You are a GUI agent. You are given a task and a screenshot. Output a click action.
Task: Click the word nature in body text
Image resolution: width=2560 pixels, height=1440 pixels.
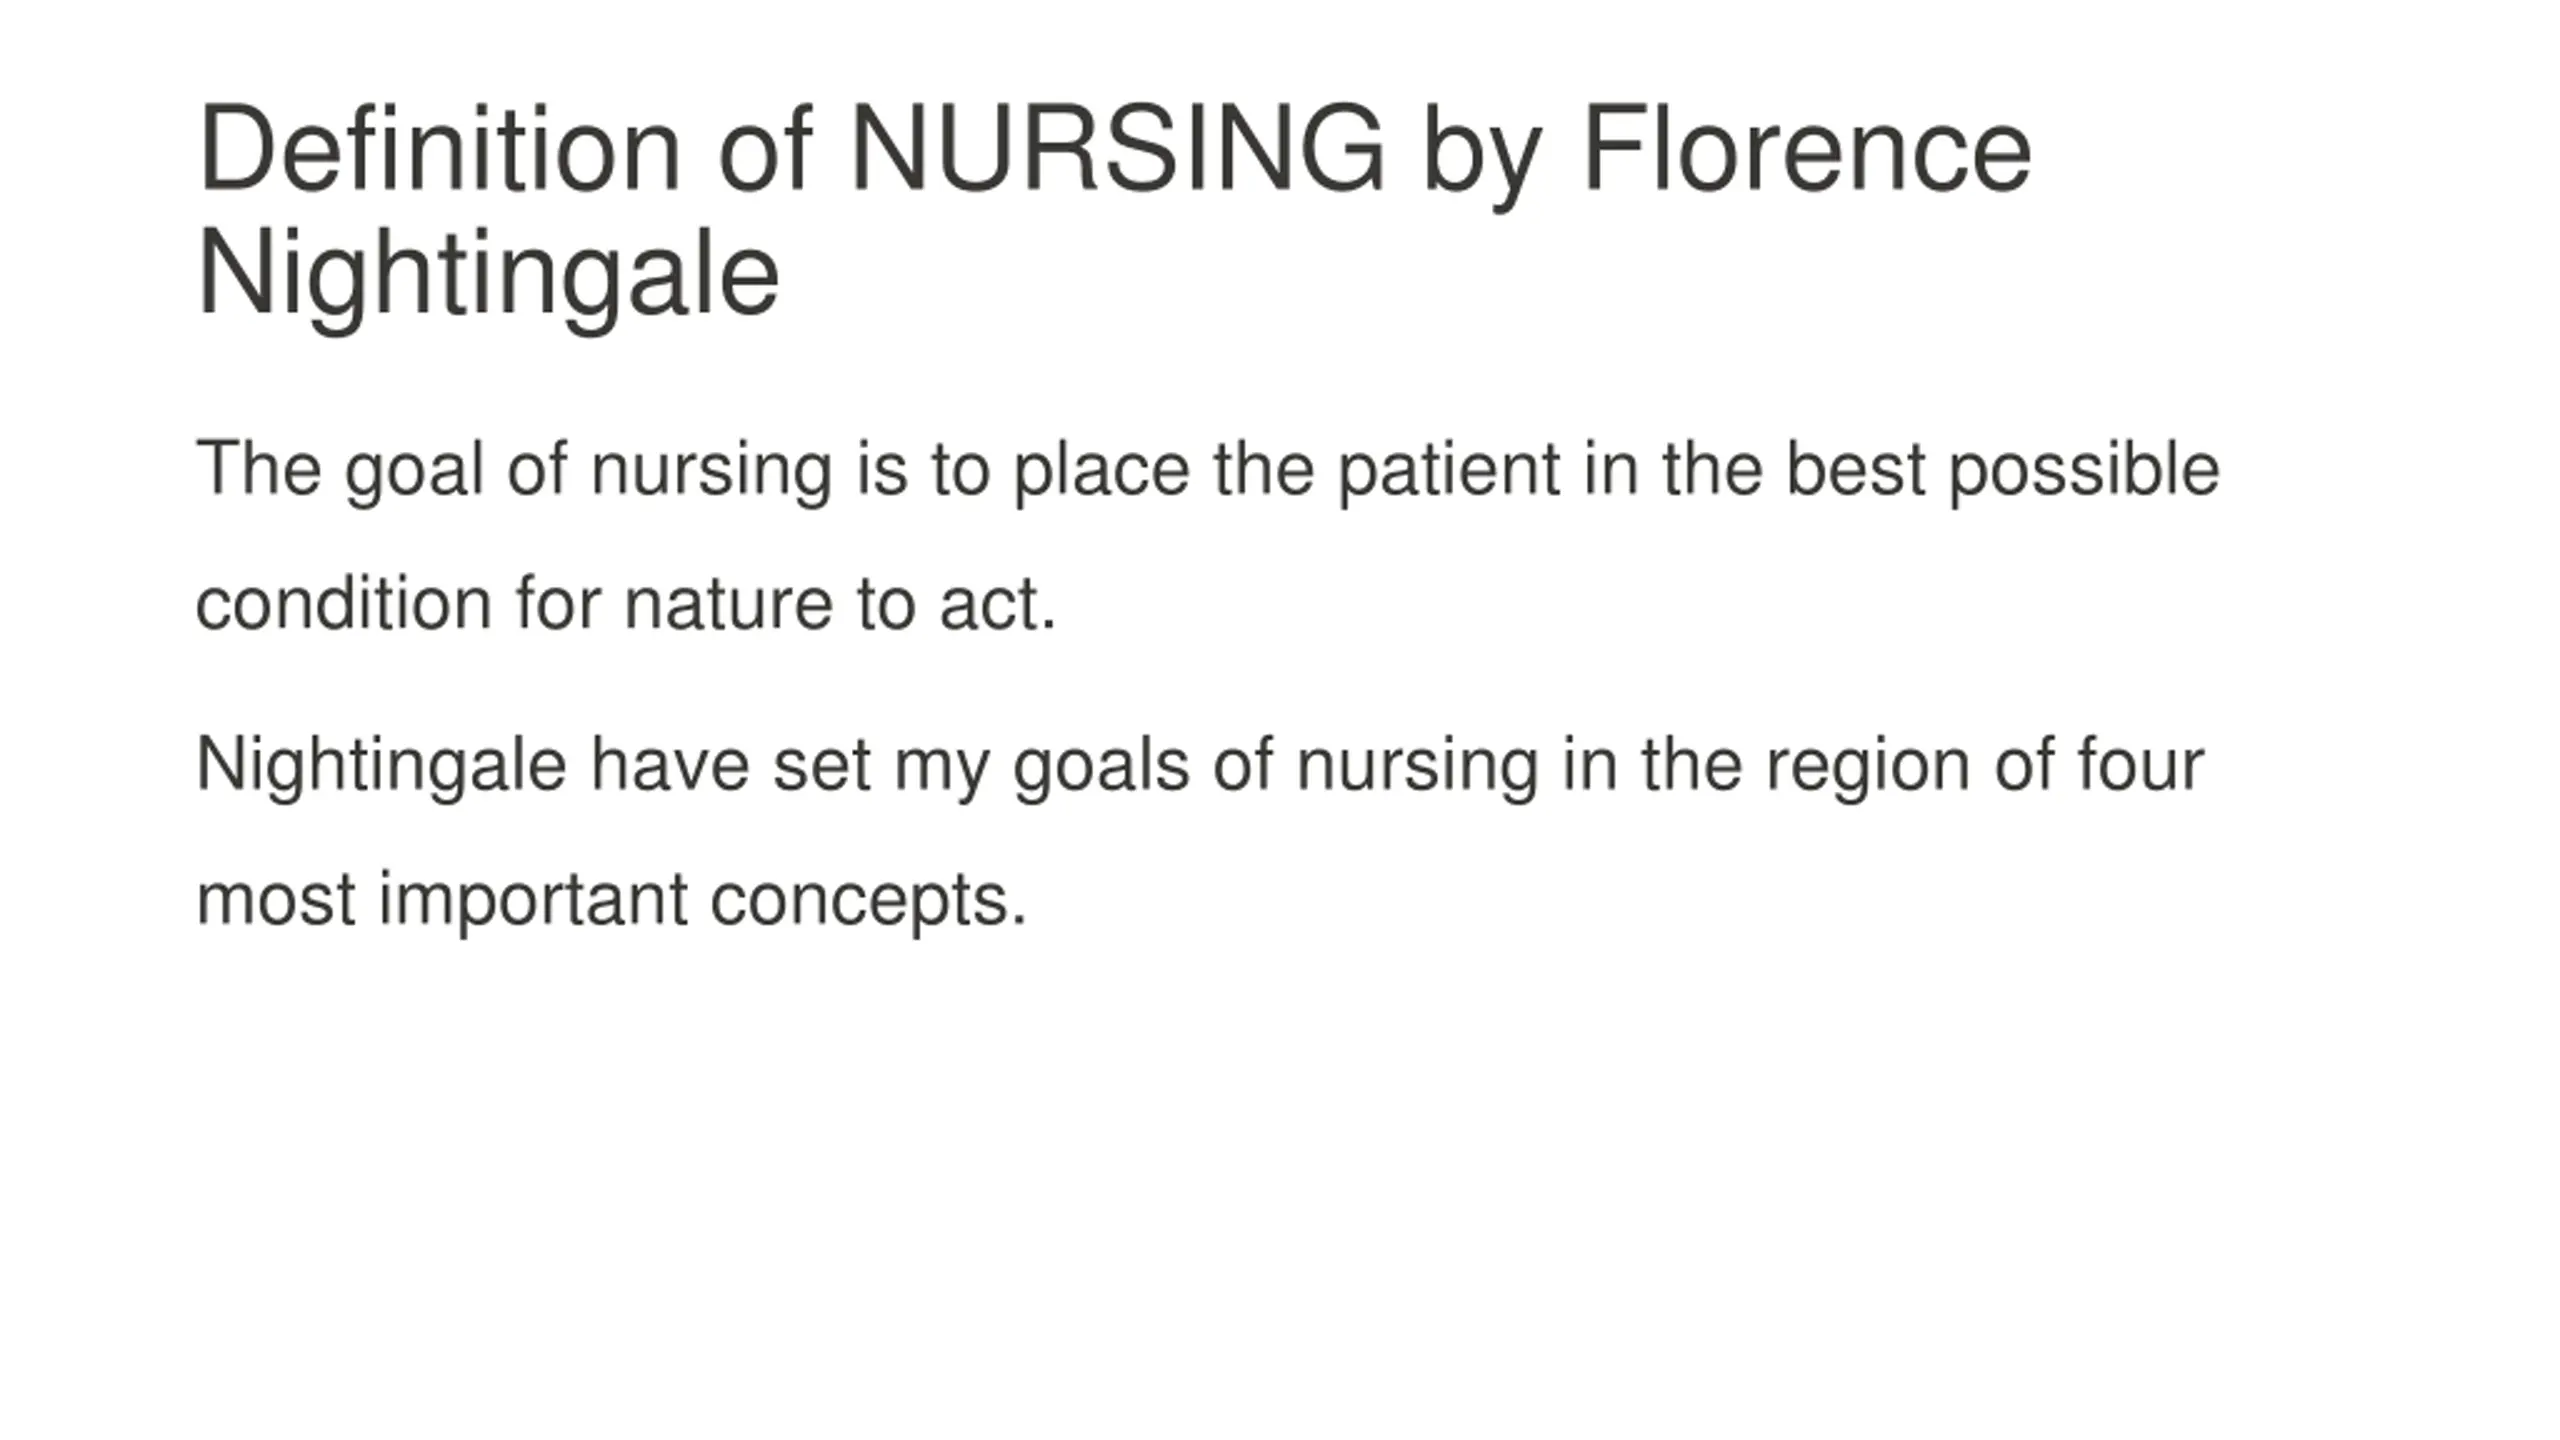pos(728,604)
